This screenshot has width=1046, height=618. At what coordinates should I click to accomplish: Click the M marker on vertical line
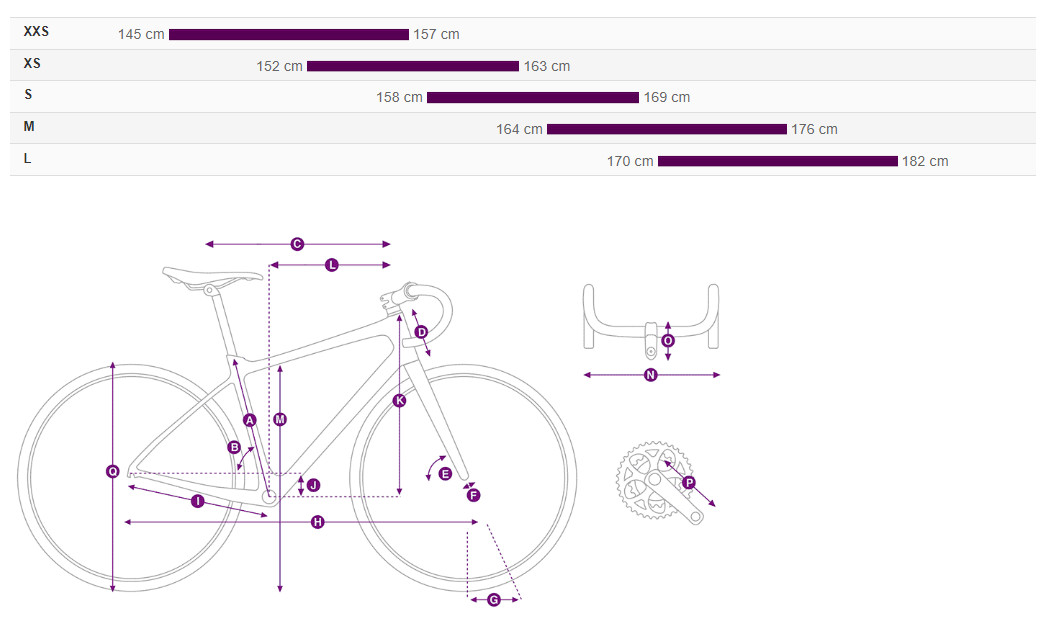(280, 420)
